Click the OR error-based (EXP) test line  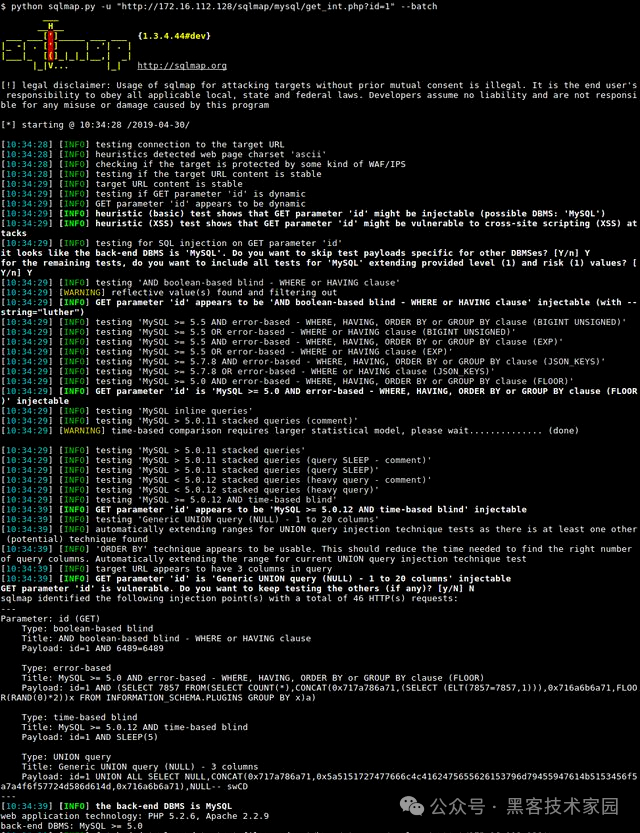(227, 352)
